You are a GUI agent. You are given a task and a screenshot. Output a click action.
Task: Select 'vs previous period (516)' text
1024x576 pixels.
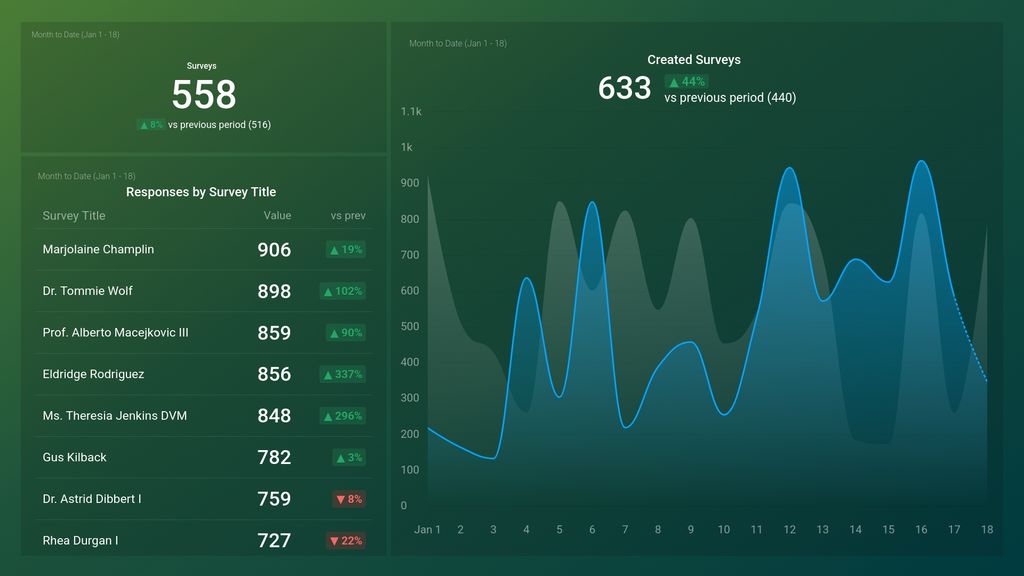pos(219,125)
